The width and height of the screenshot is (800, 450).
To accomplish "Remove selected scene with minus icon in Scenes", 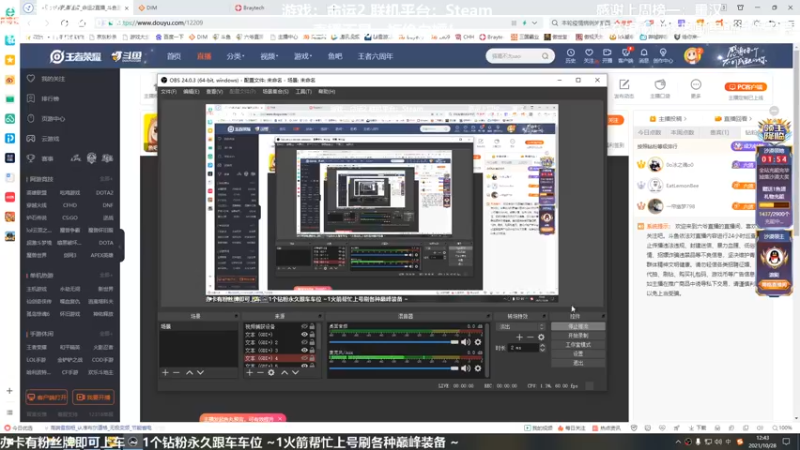I will 176,373.
